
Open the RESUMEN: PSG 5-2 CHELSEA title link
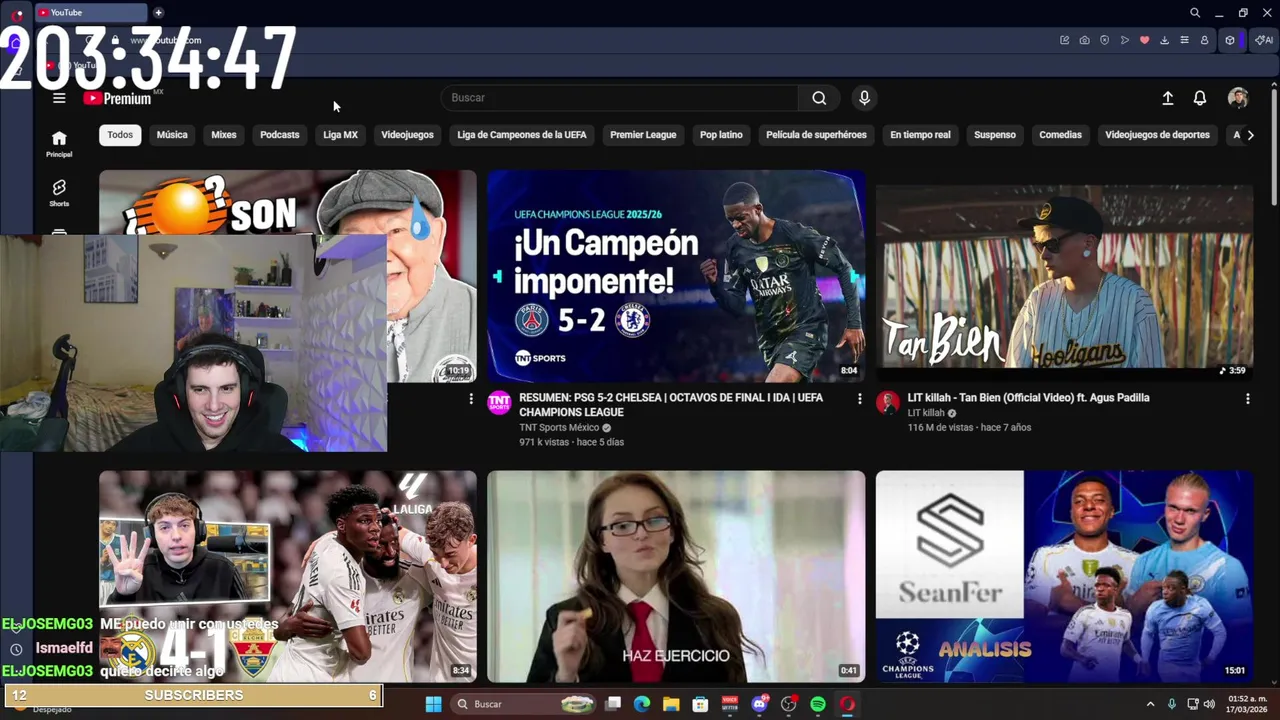(671, 405)
